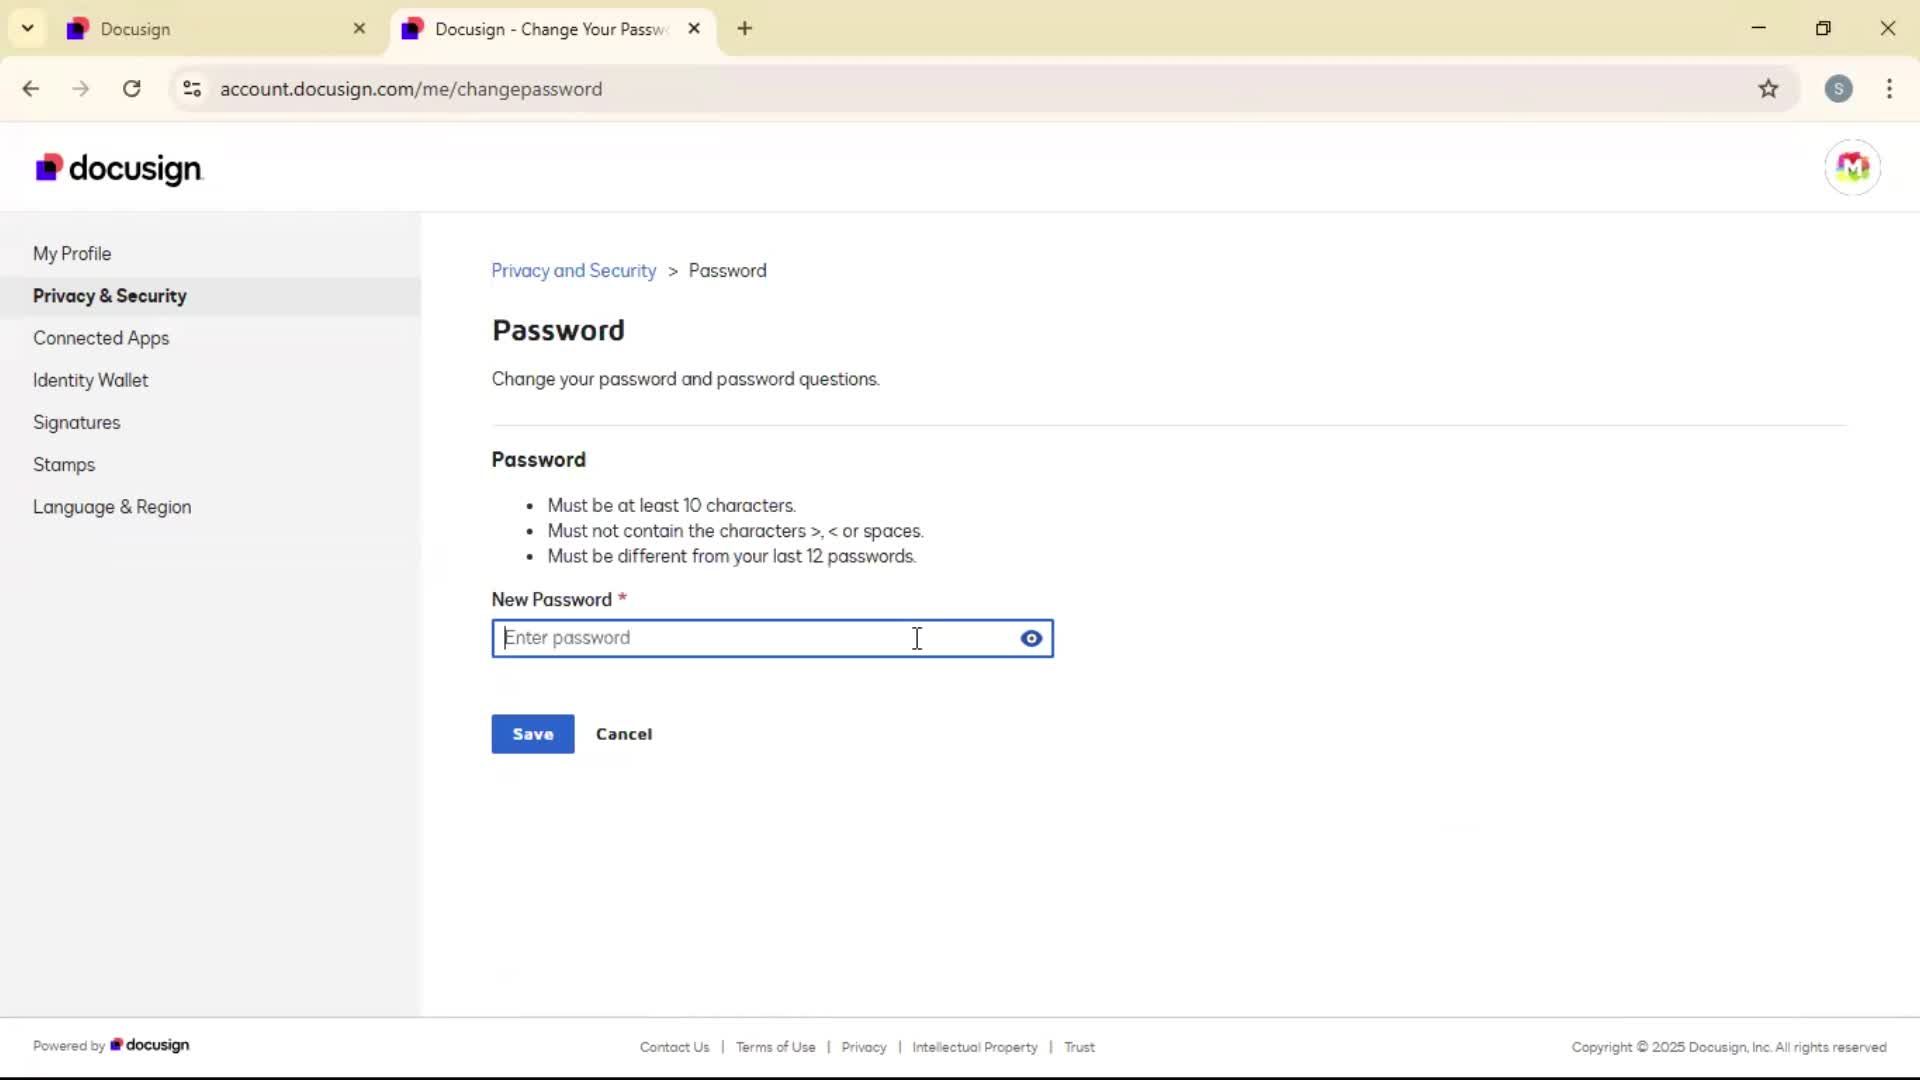
Task: Click 'Must be at least 10 characters.' text
Action: [671, 506]
